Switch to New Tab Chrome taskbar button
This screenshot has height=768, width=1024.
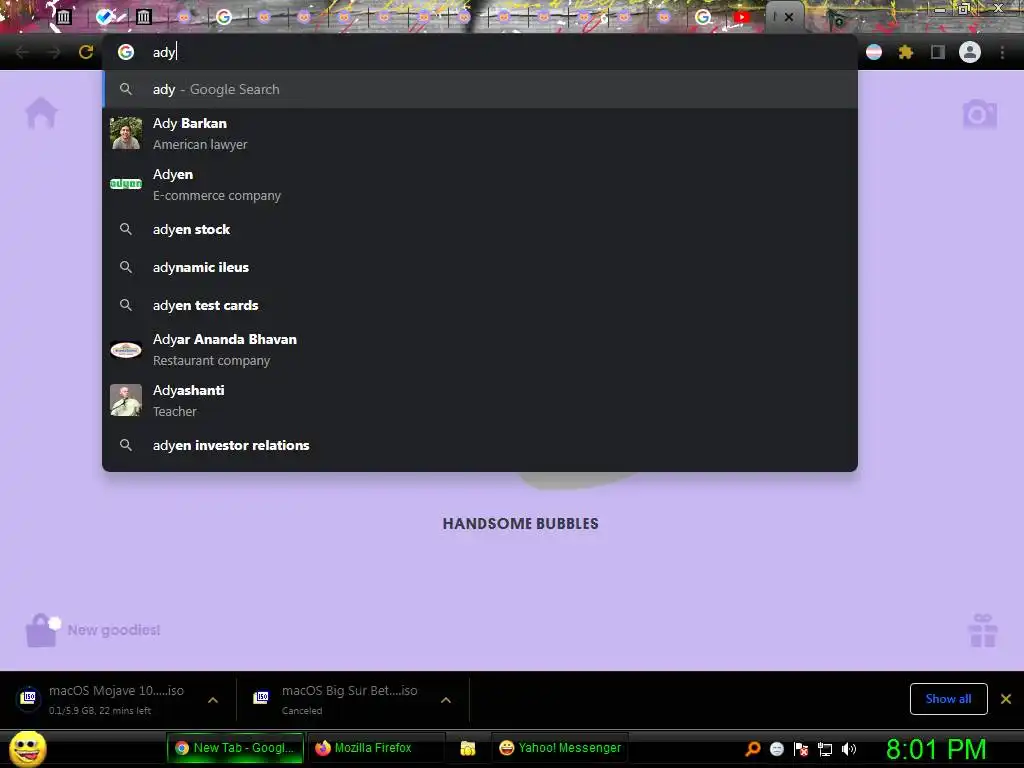coord(236,748)
